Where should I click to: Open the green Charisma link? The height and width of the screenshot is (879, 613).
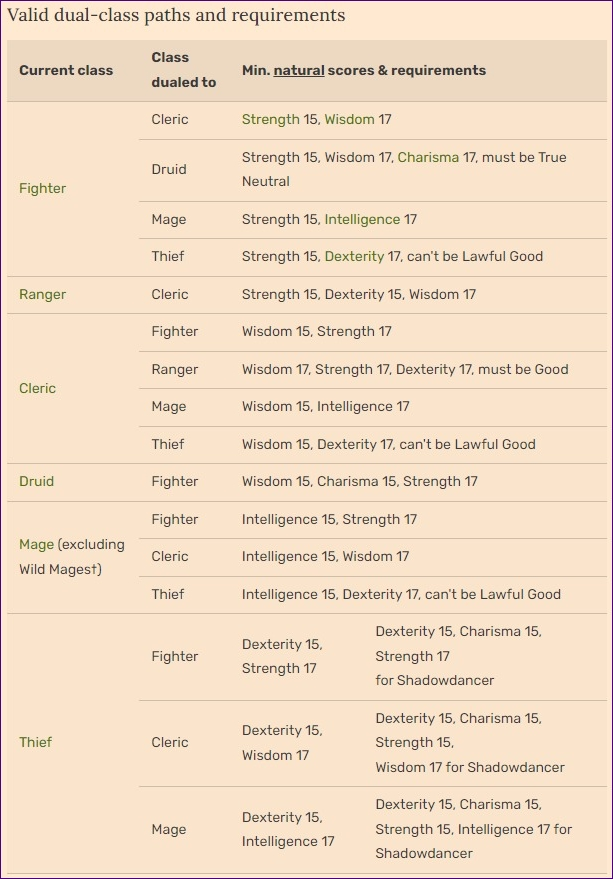point(428,157)
